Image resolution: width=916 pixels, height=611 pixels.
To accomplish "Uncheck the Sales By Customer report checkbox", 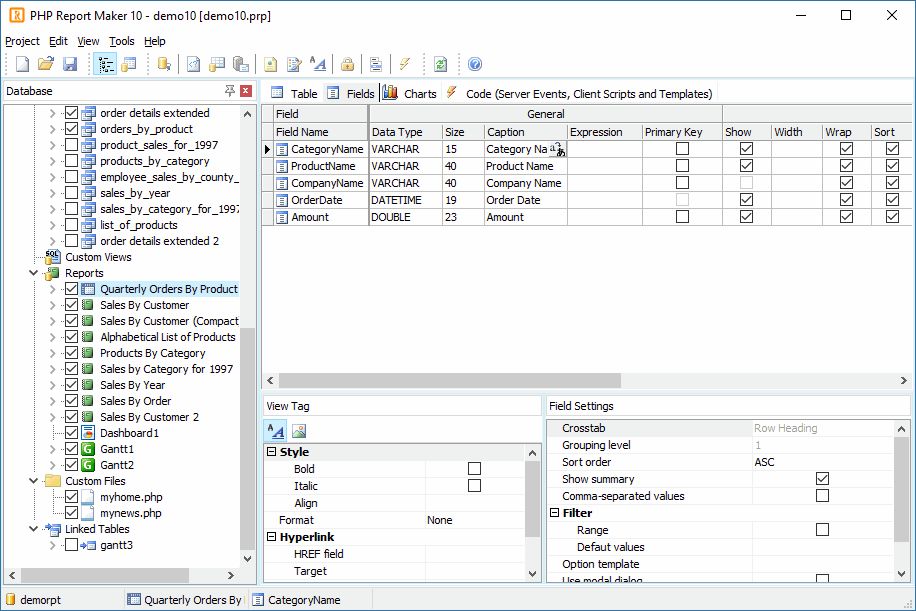I will [71, 305].
